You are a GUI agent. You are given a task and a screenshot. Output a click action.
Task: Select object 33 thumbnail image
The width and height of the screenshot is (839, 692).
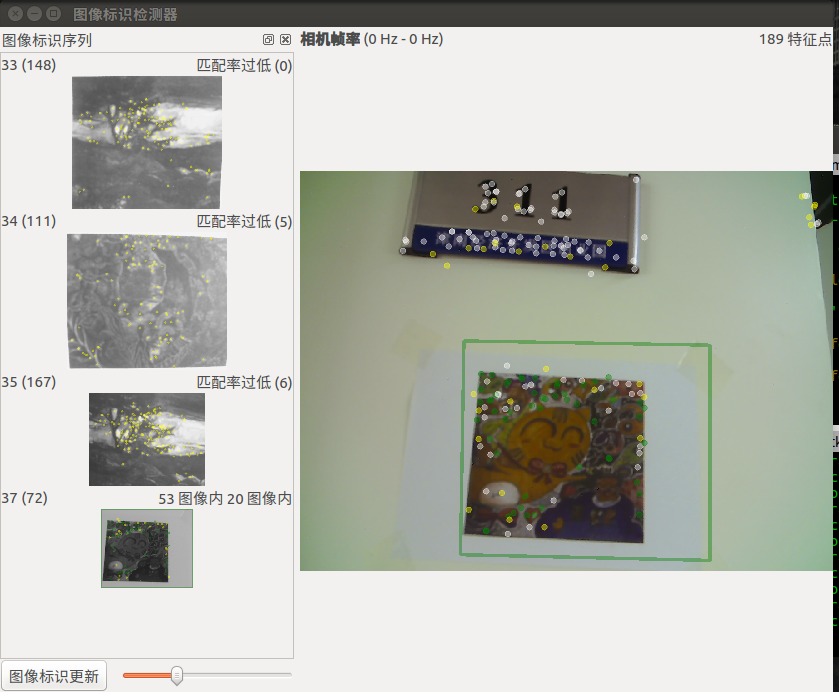coord(146,142)
